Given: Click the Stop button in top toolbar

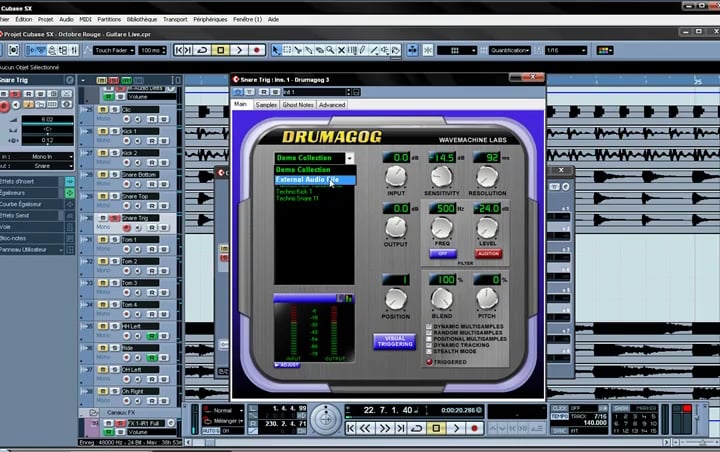Looking at the screenshot, I should click(220, 50).
